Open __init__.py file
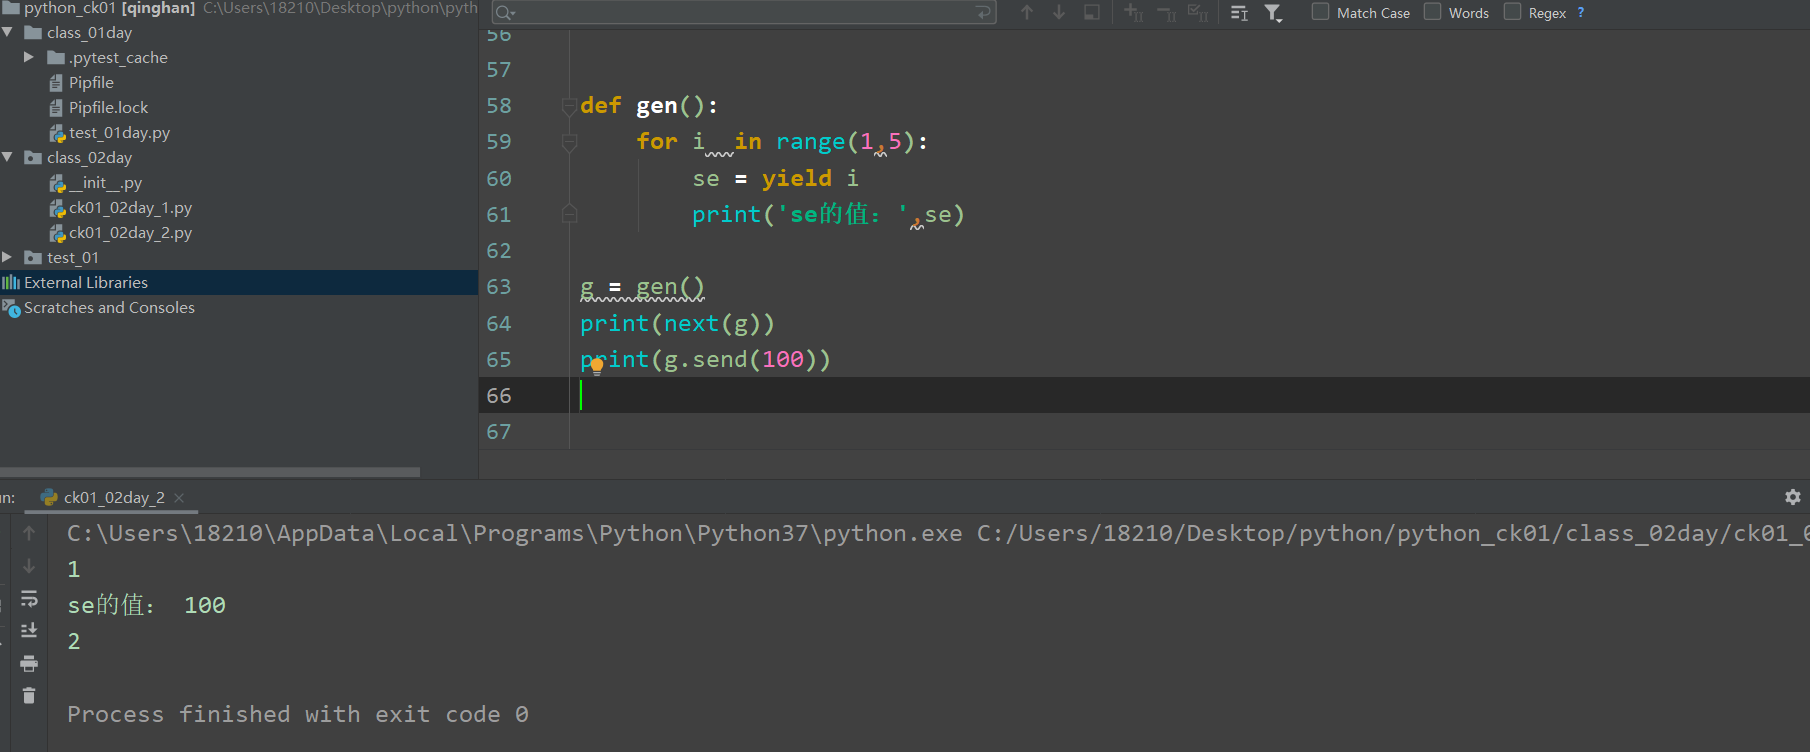This screenshot has height=752, width=1810. (105, 182)
